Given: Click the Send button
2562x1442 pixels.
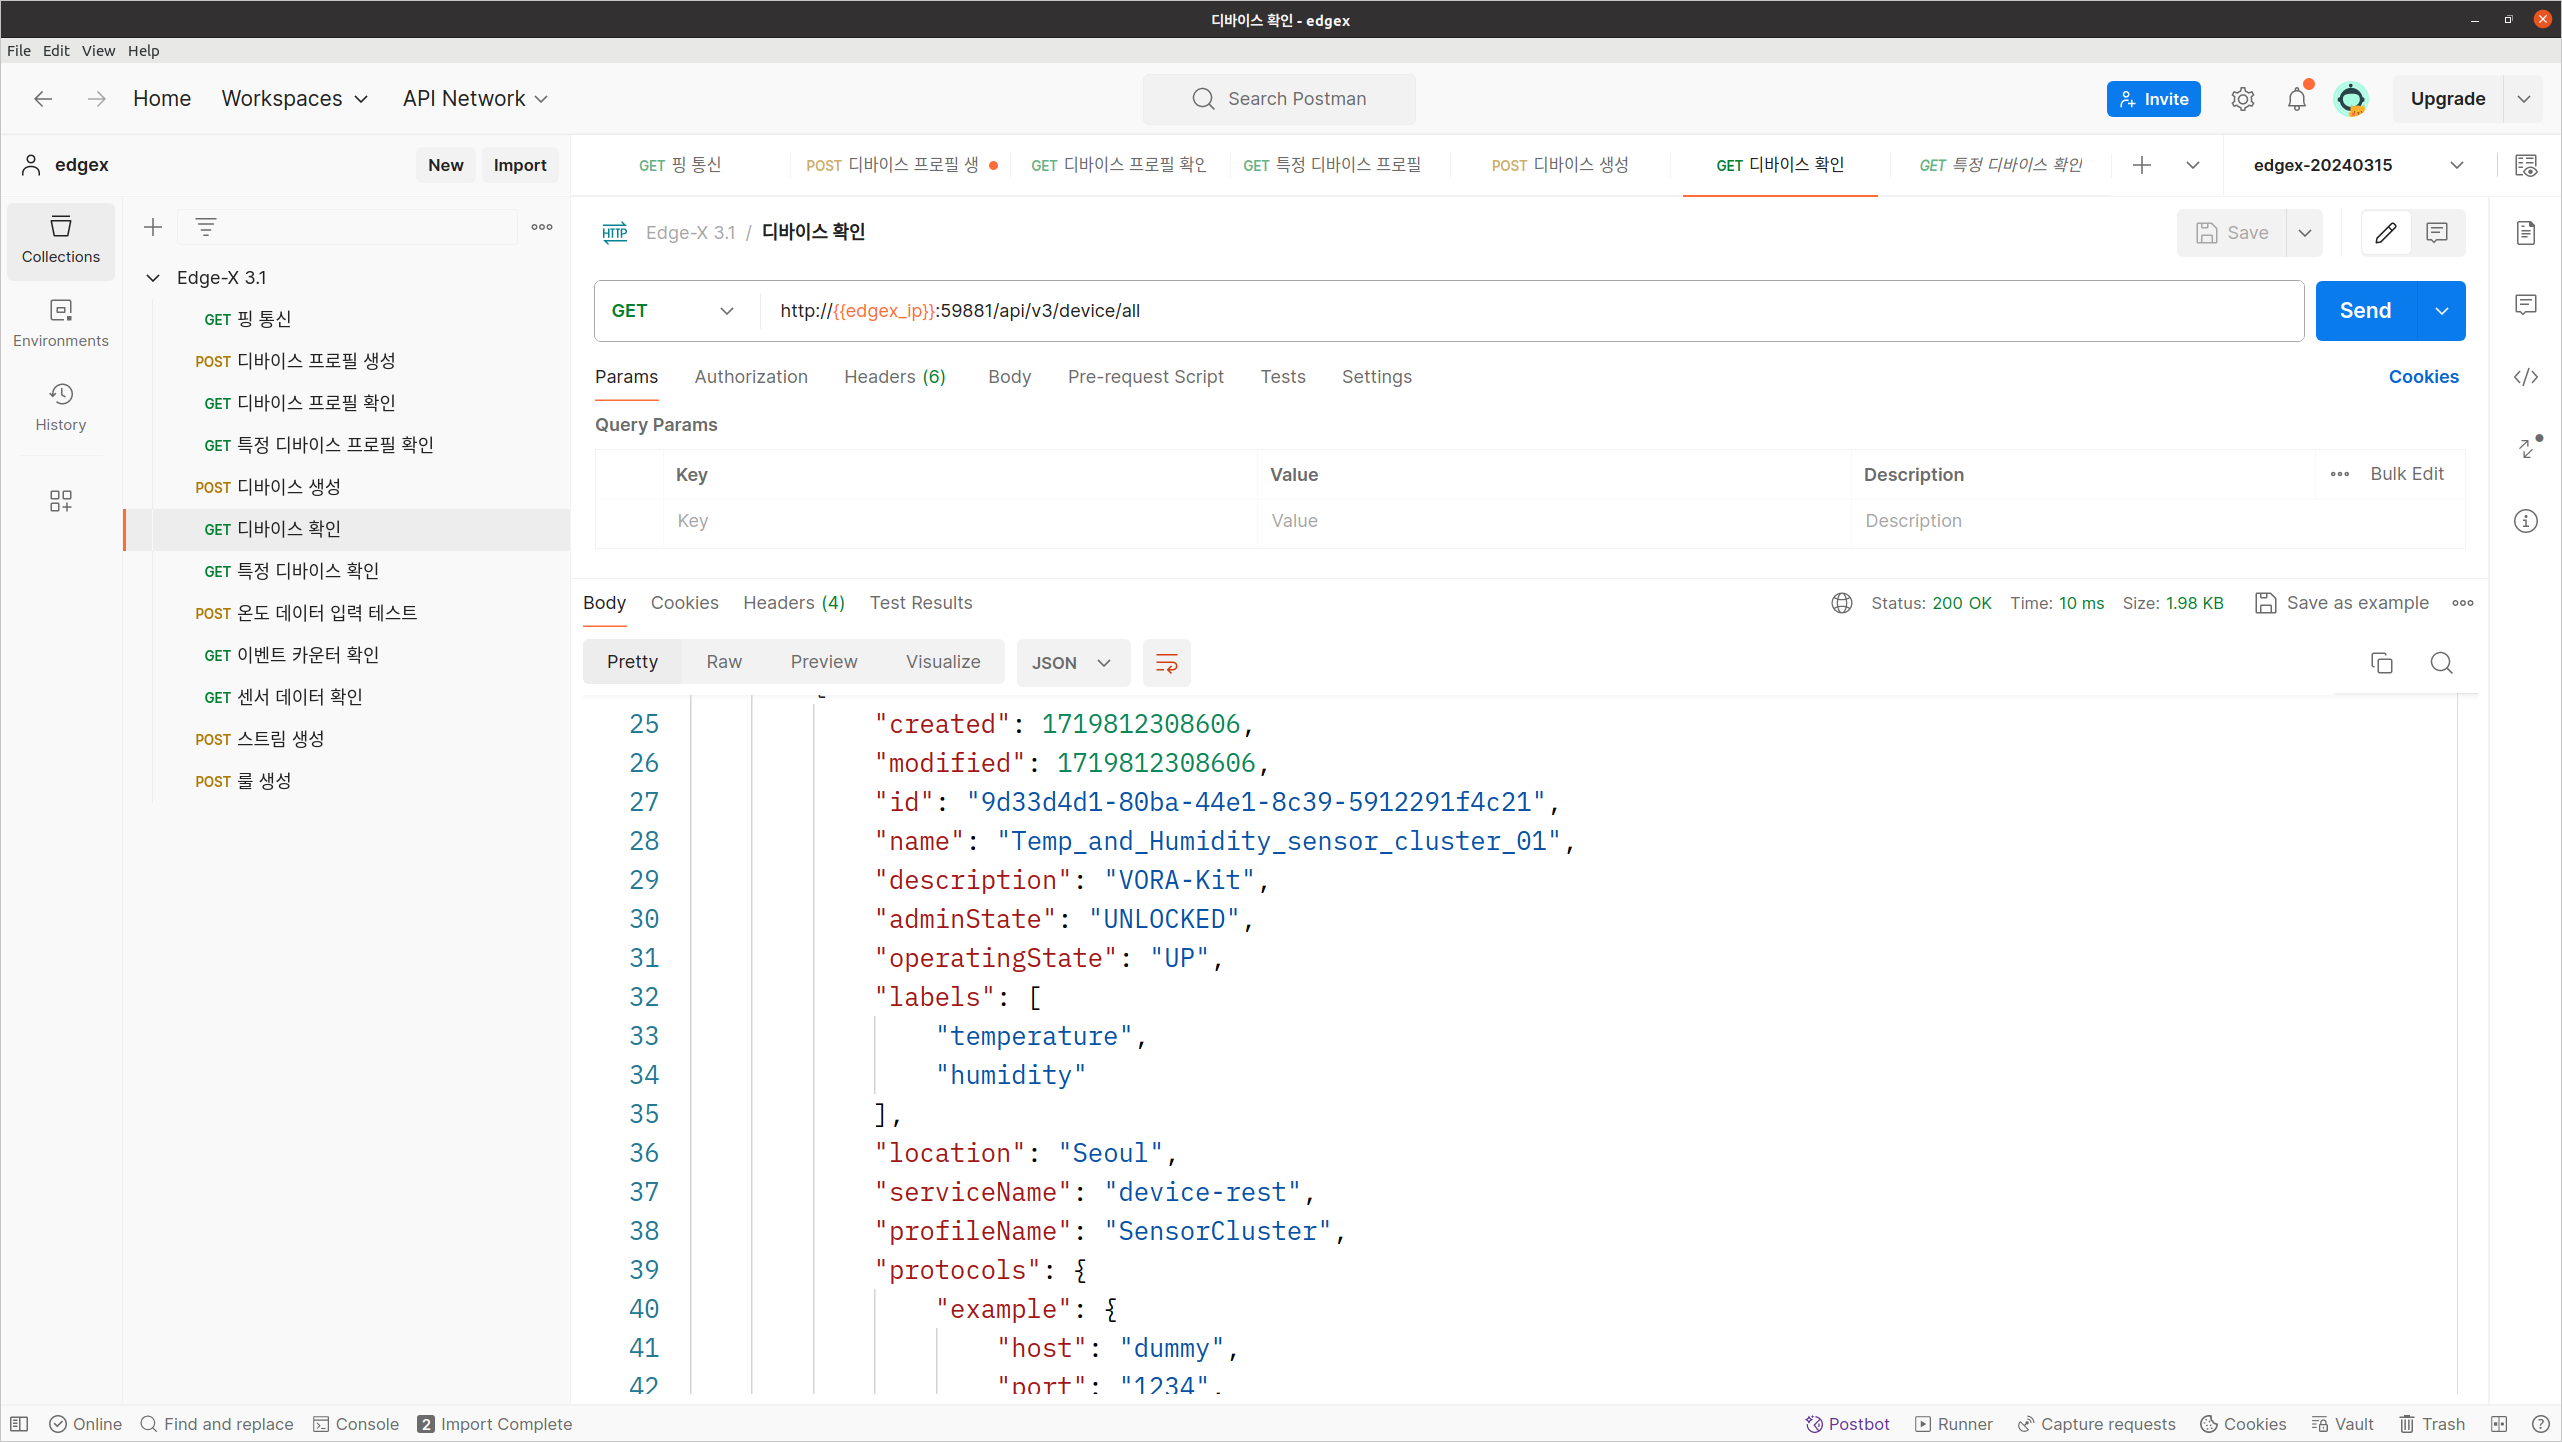Looking at the screenshot, I should (x=2365, y=311).
